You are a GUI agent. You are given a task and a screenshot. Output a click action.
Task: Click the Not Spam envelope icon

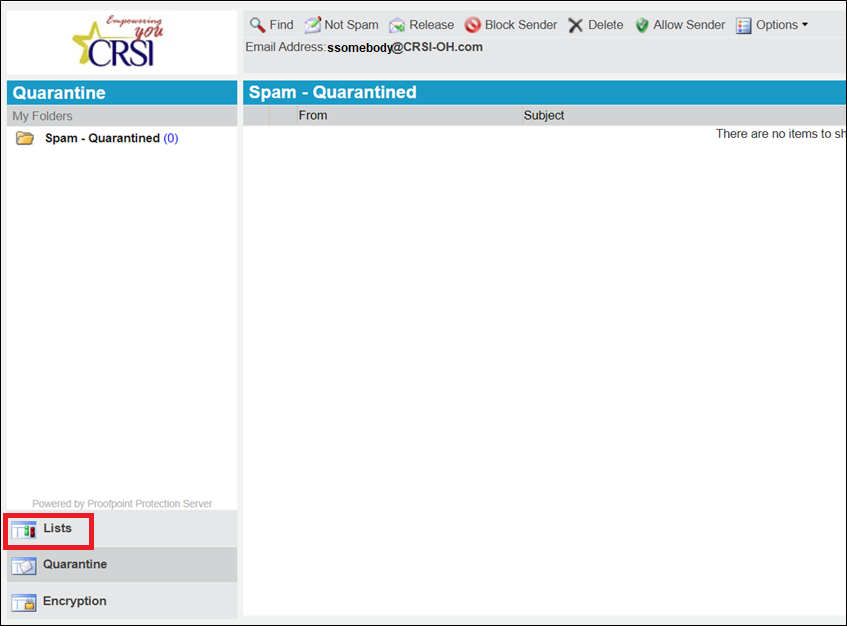point(312,25)
